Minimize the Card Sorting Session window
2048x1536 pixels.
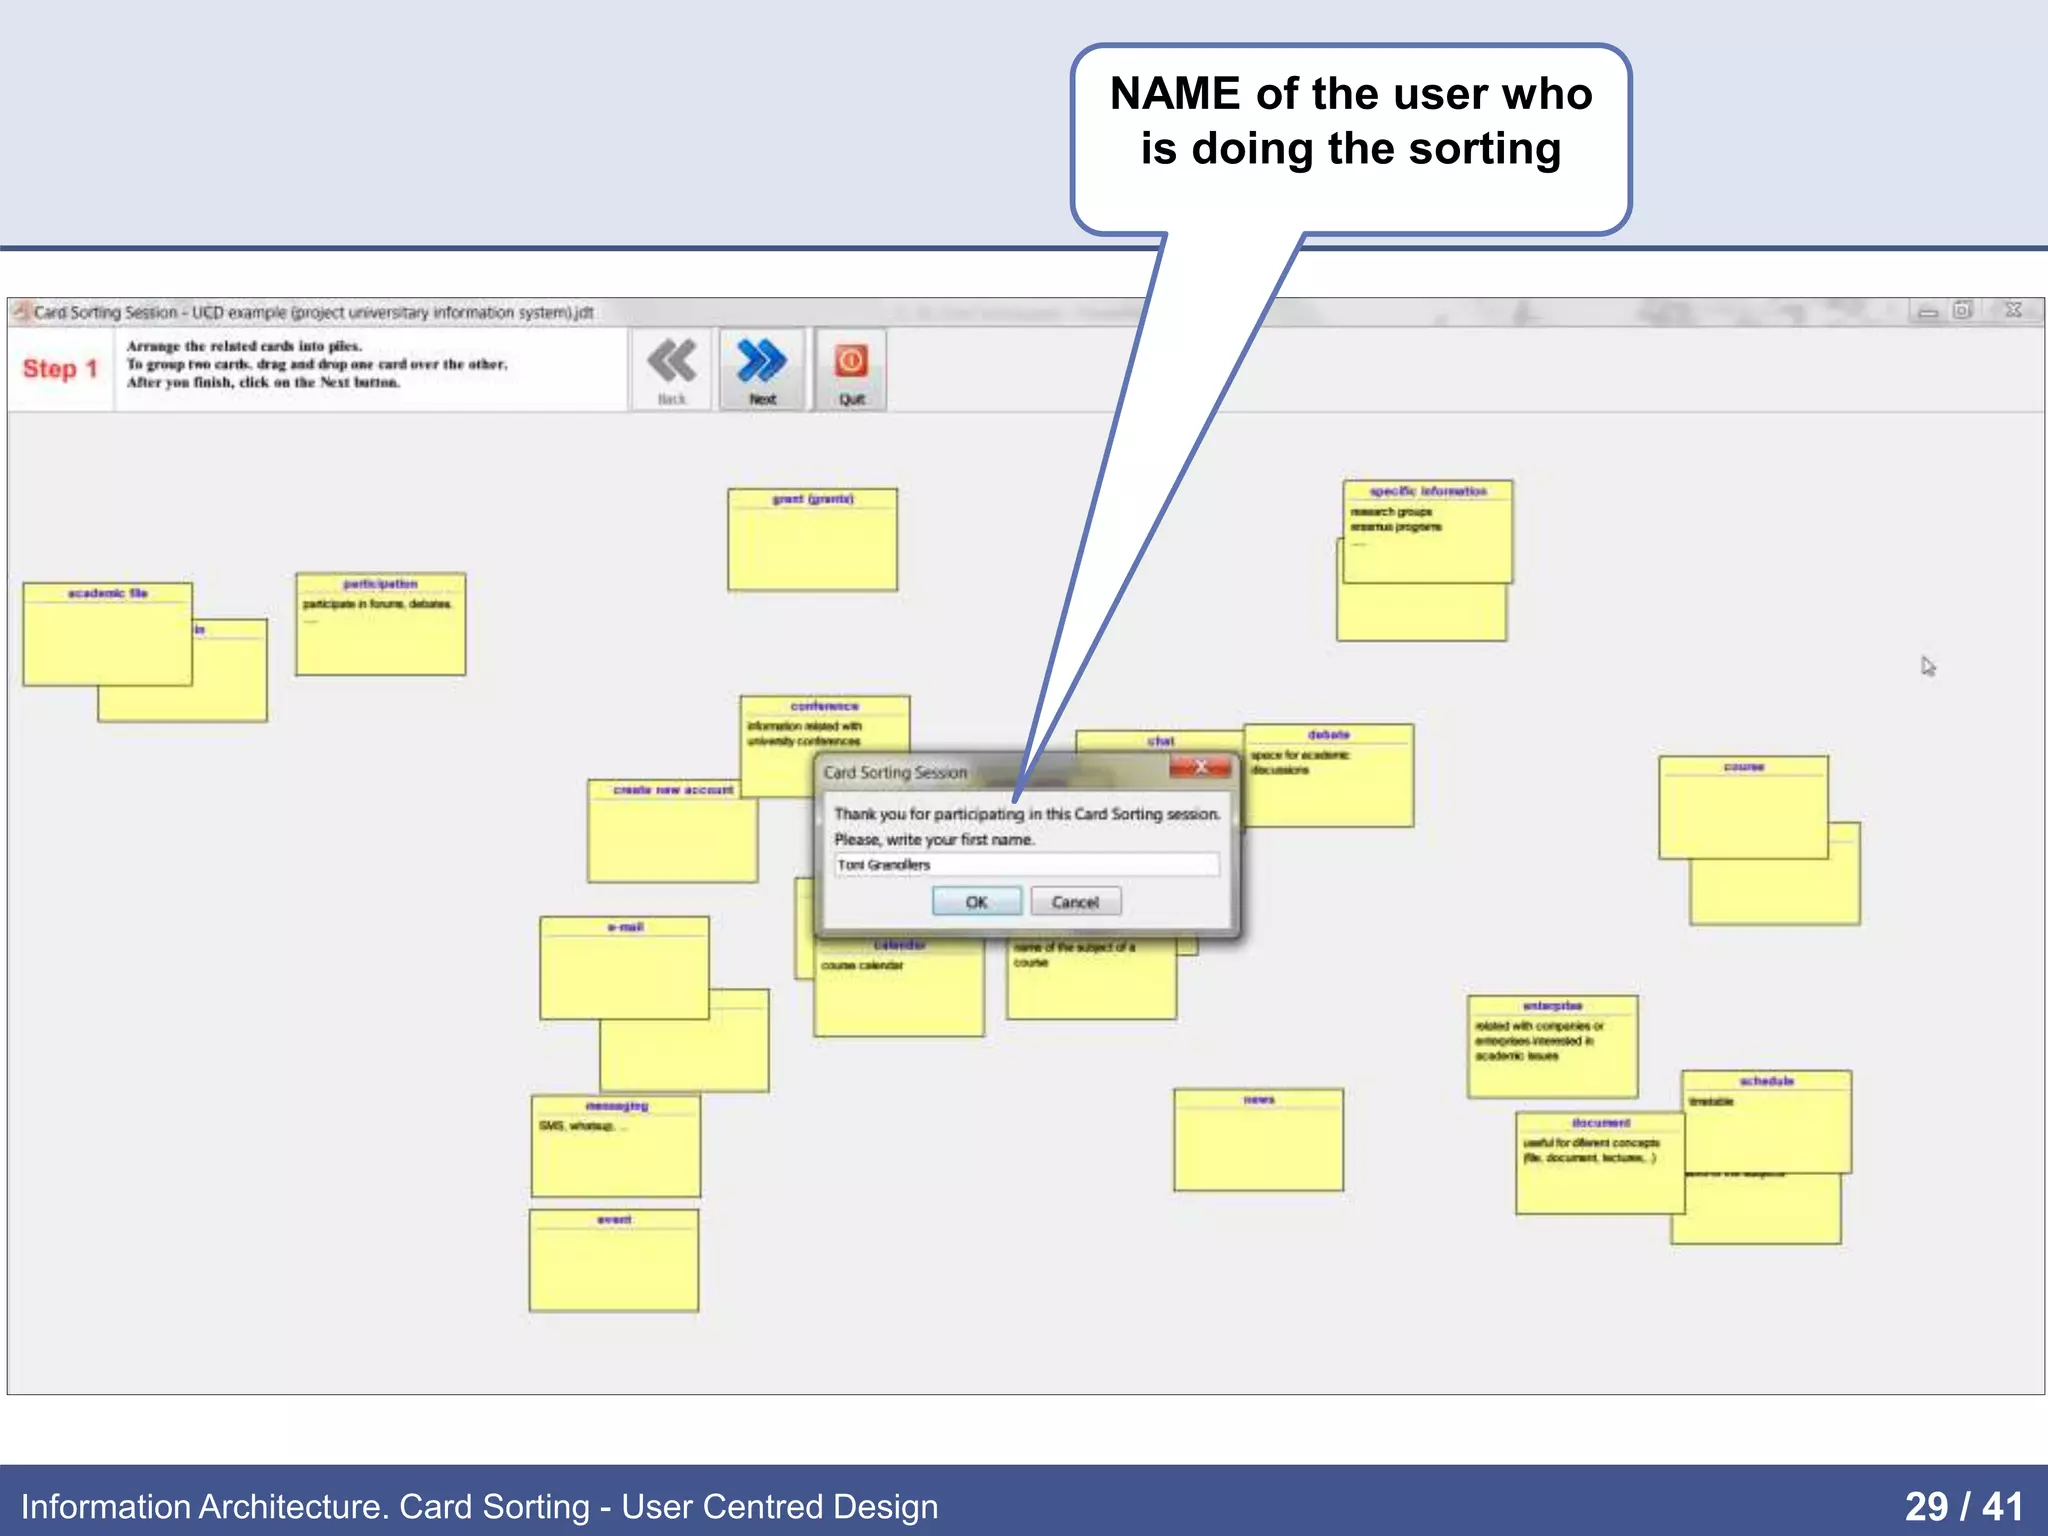click(1927, 311)
